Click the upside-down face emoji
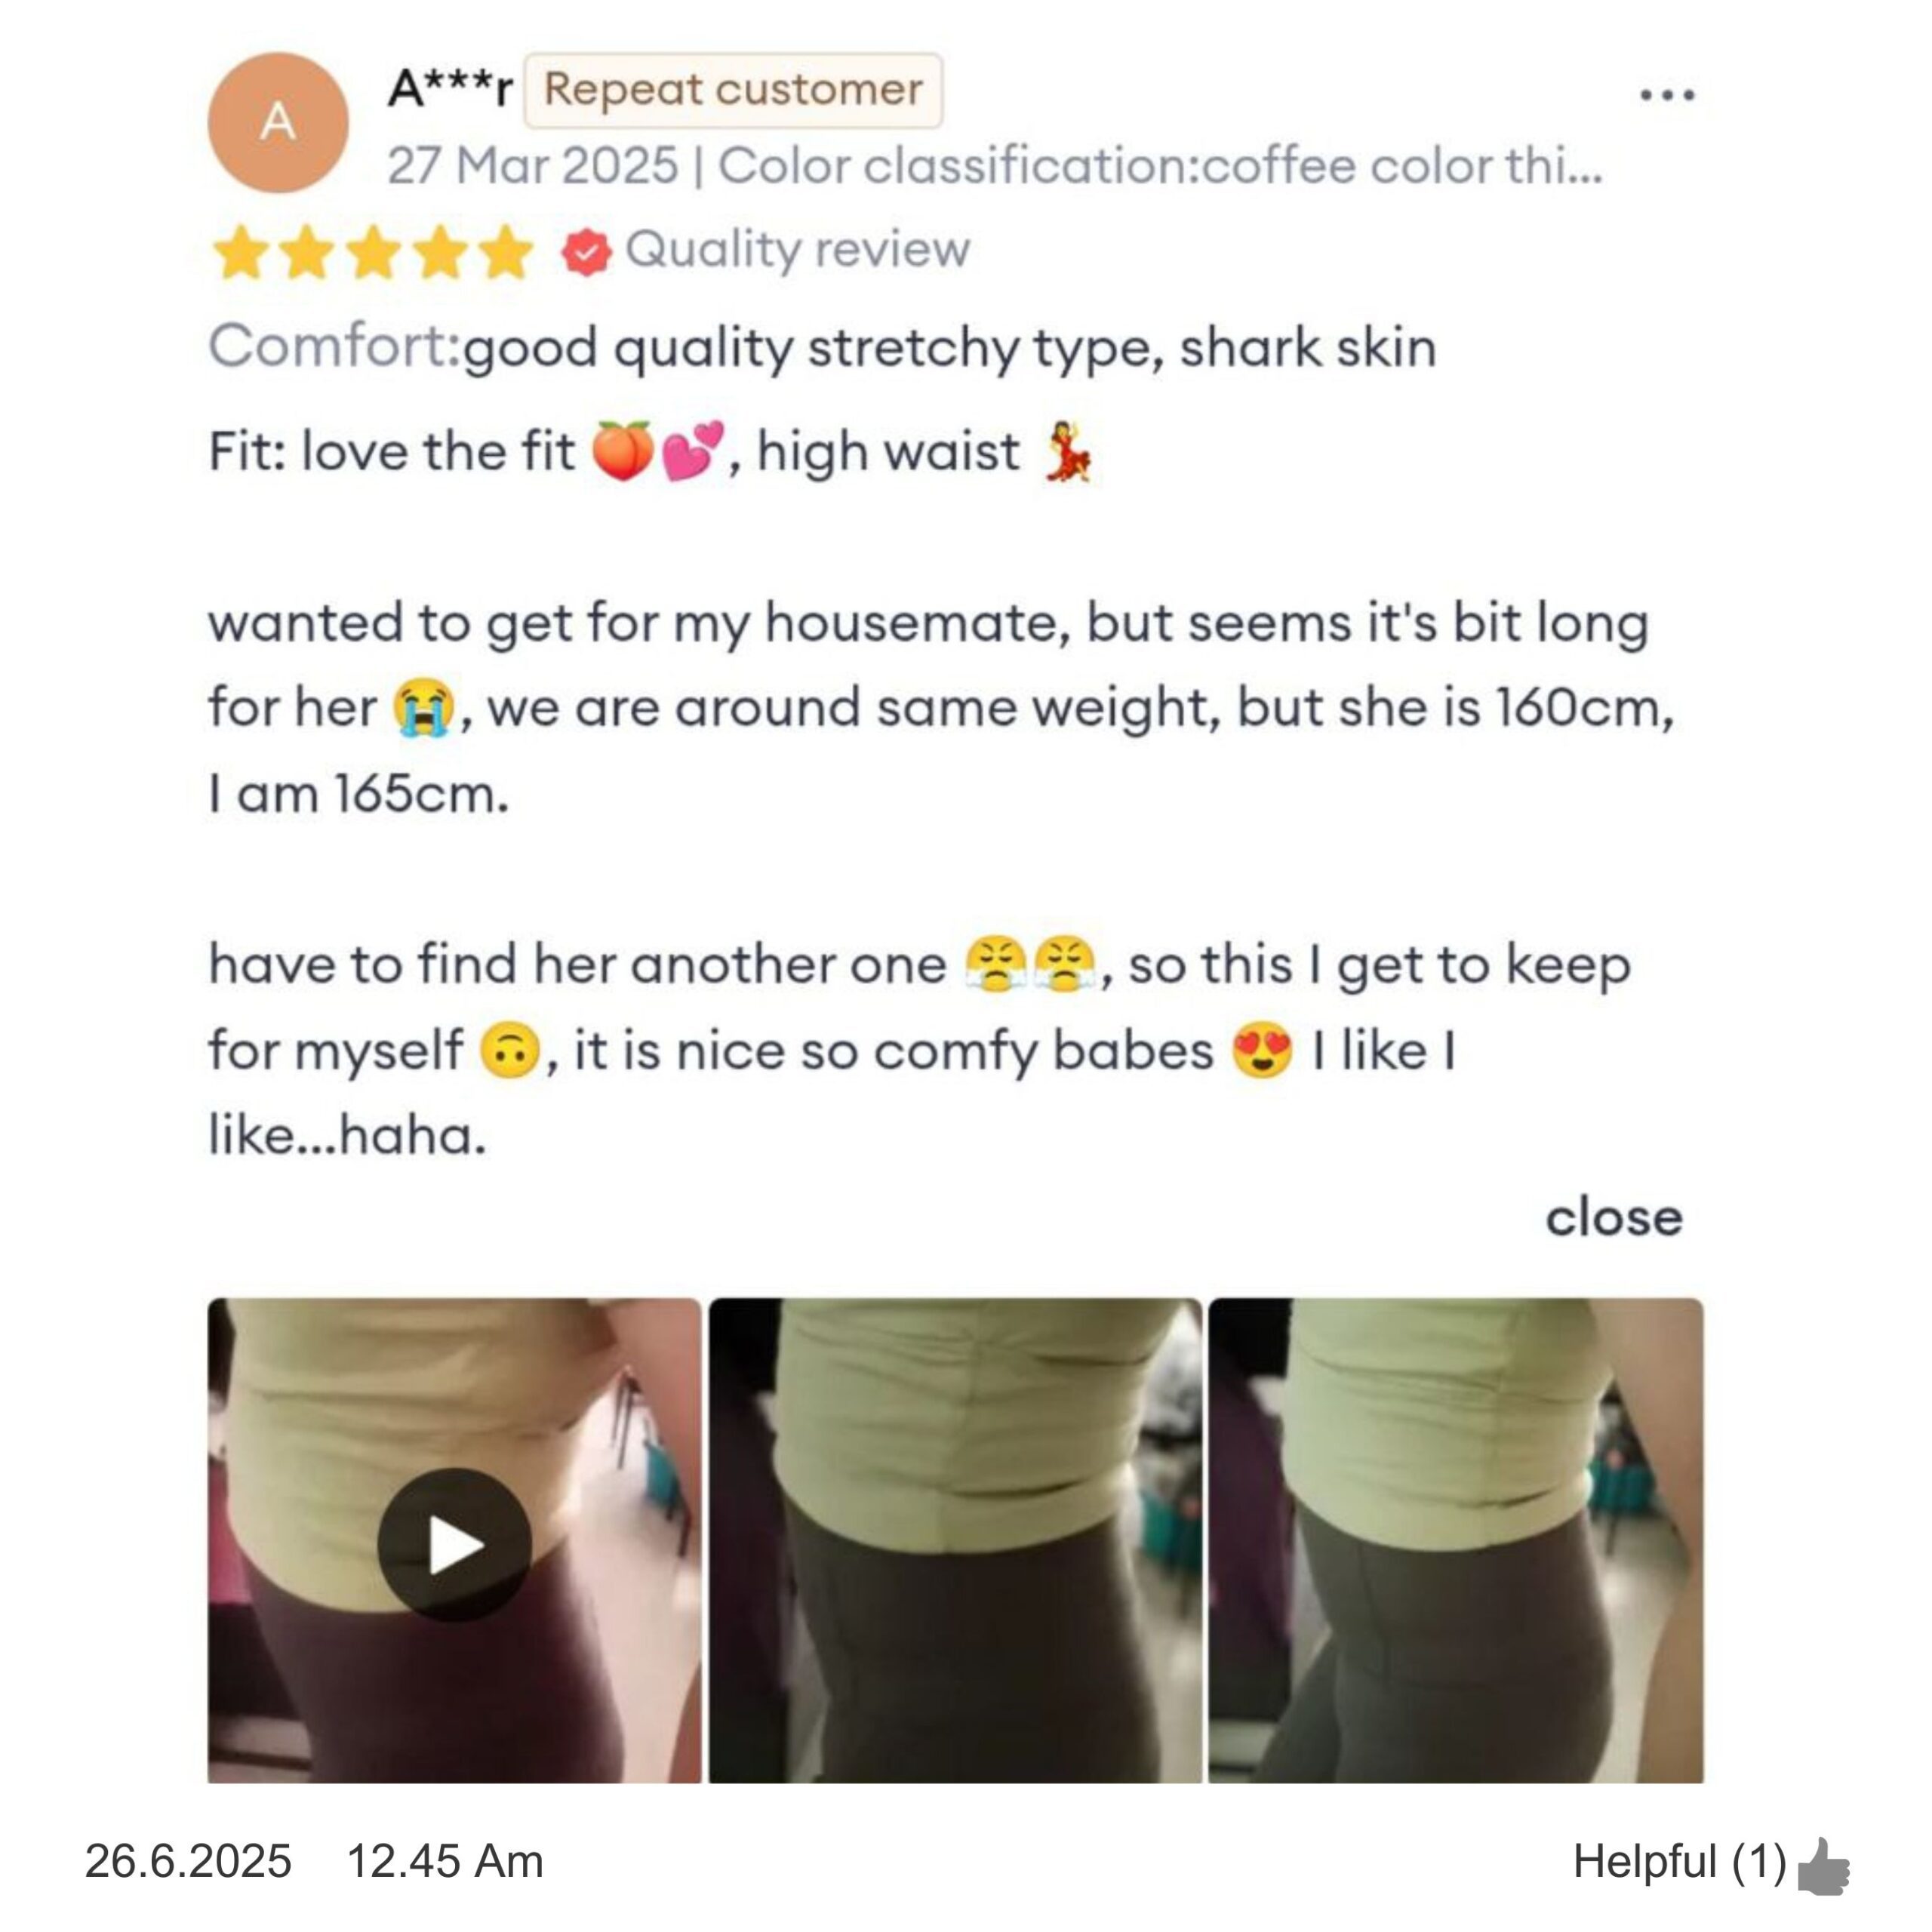The image size is (1932, 1932). pos(510,1051)
